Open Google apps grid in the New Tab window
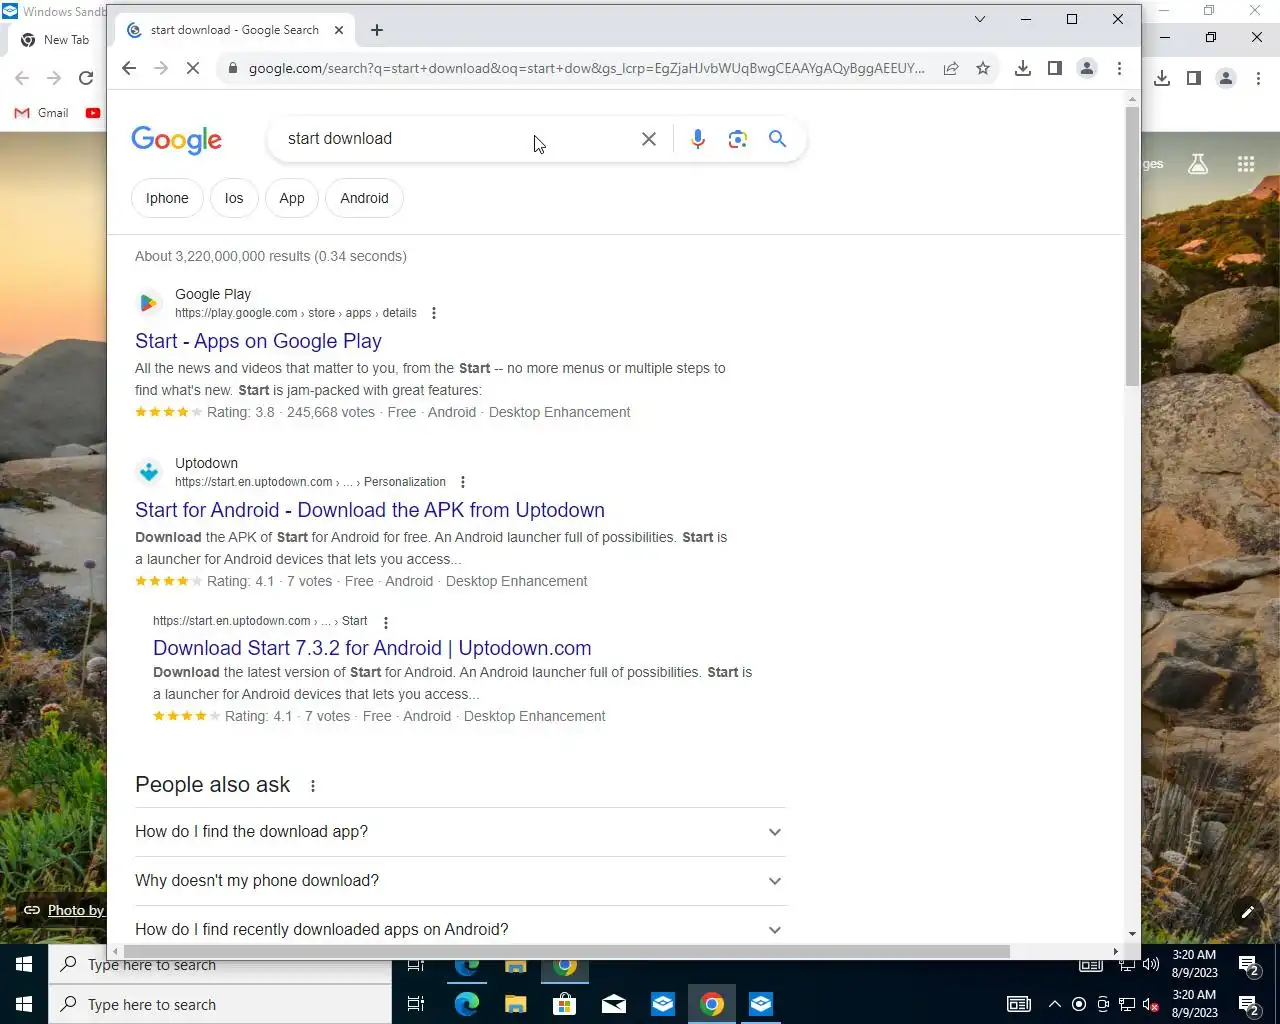Screen dimensions: 1280x1024 coord(1246,164)
